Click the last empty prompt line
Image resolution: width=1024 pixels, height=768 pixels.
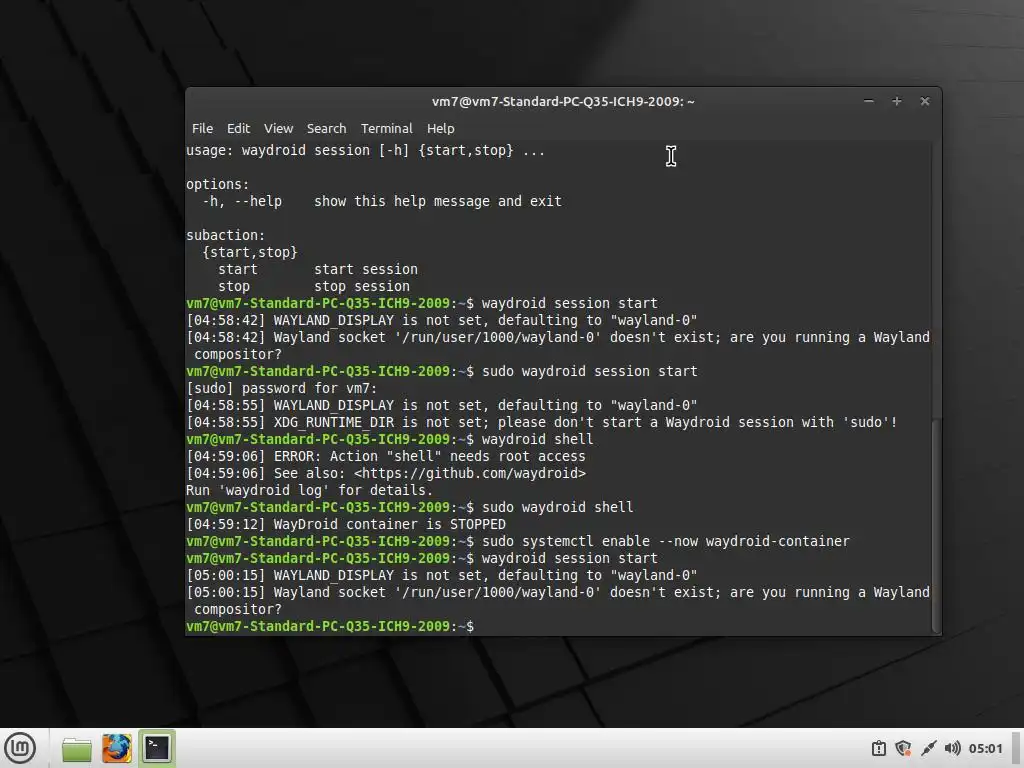click(x=330, y=626)
